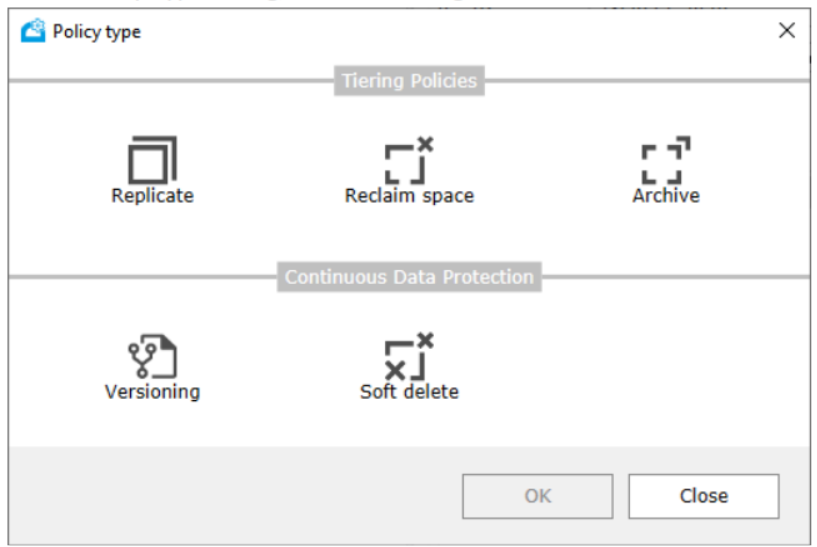This screenshot has height=547, width=817.
Task: Click the Soft delete text label
Action: 409,392
